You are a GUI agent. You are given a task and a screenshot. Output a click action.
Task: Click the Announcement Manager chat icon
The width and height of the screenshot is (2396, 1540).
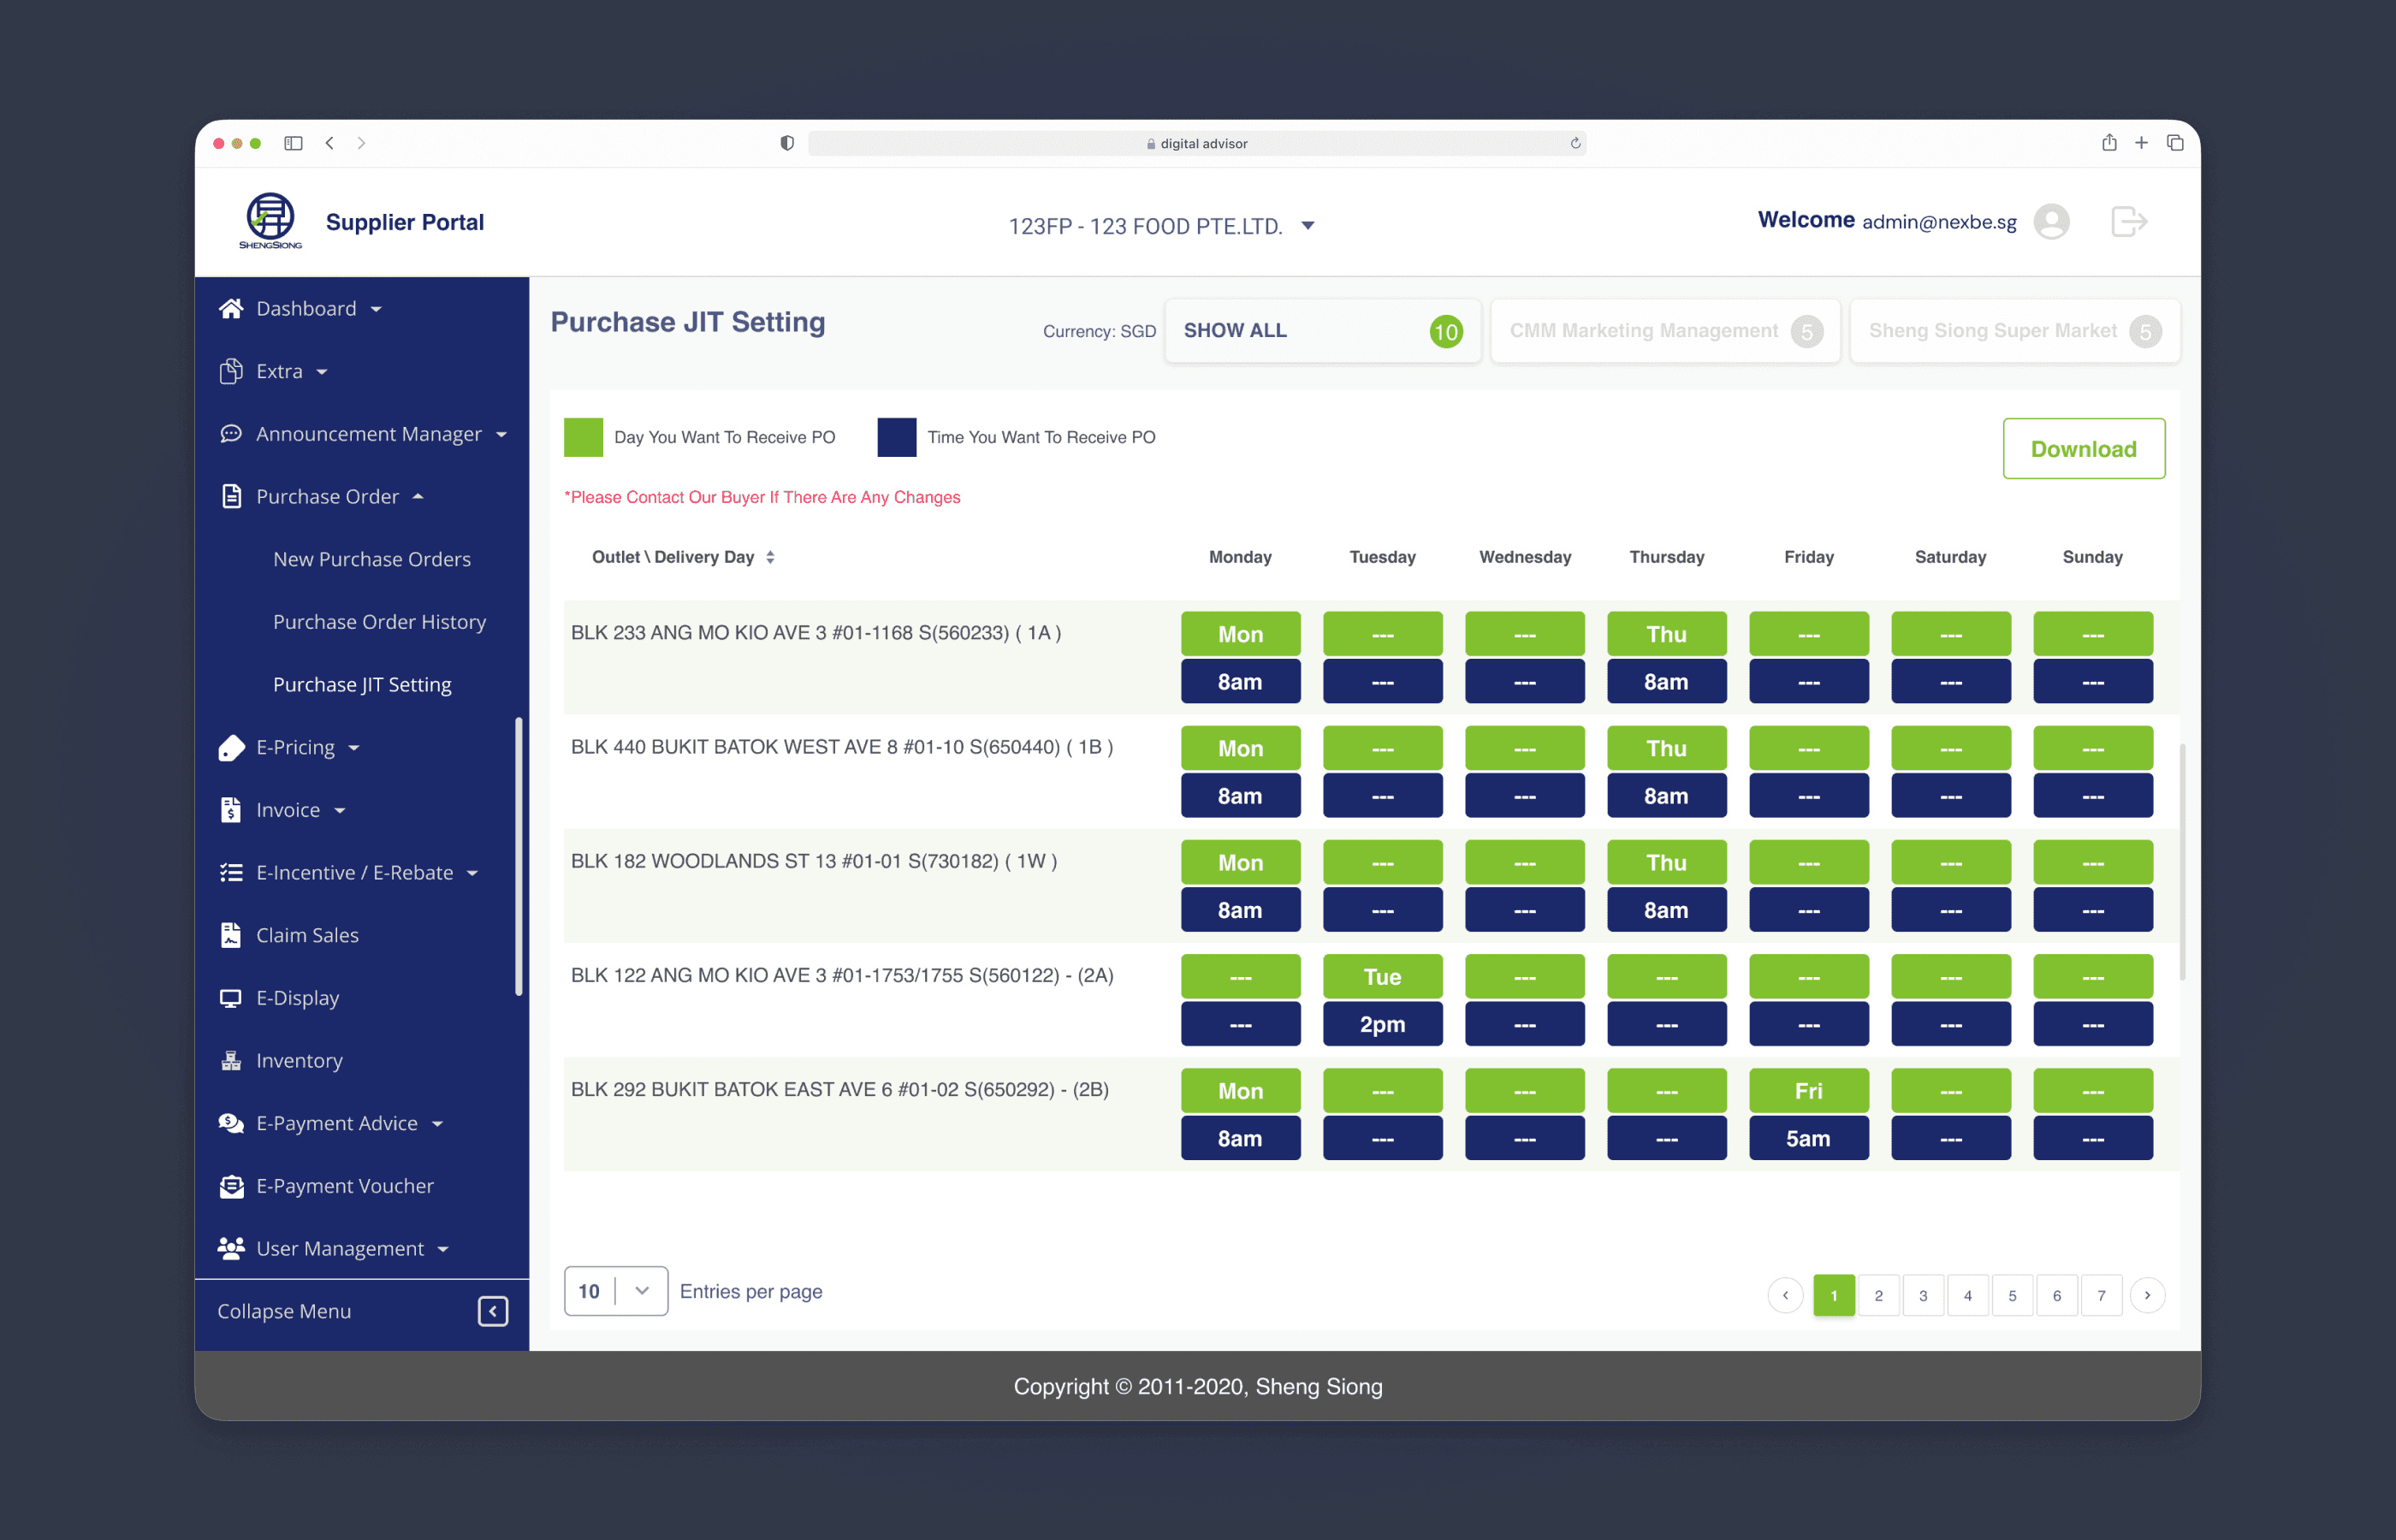pos(231,434)
